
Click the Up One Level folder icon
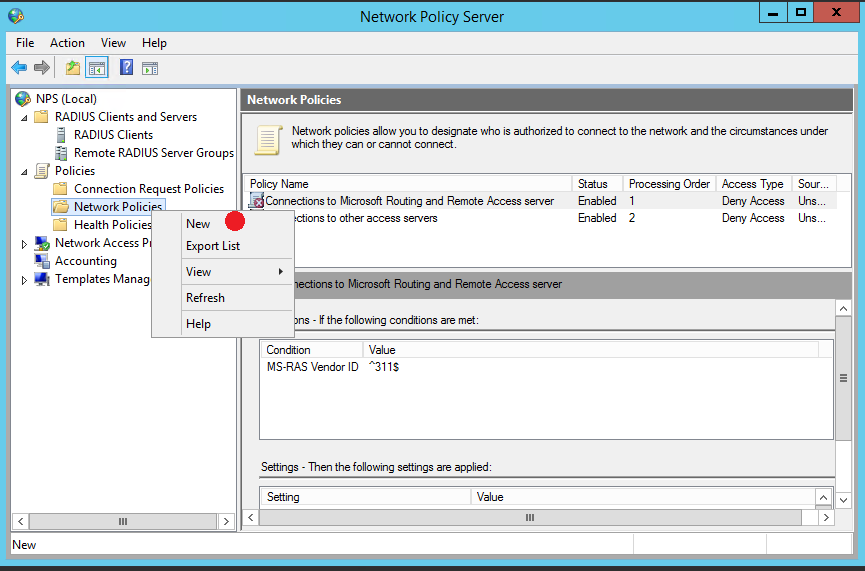point(73,68)
